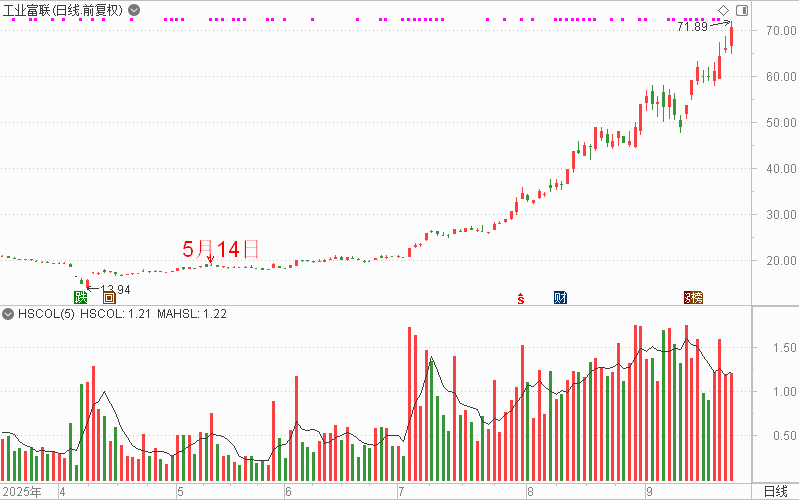Click the 2025年 label on time axis
Screen dimensions: 799x500
click(23, 491)
